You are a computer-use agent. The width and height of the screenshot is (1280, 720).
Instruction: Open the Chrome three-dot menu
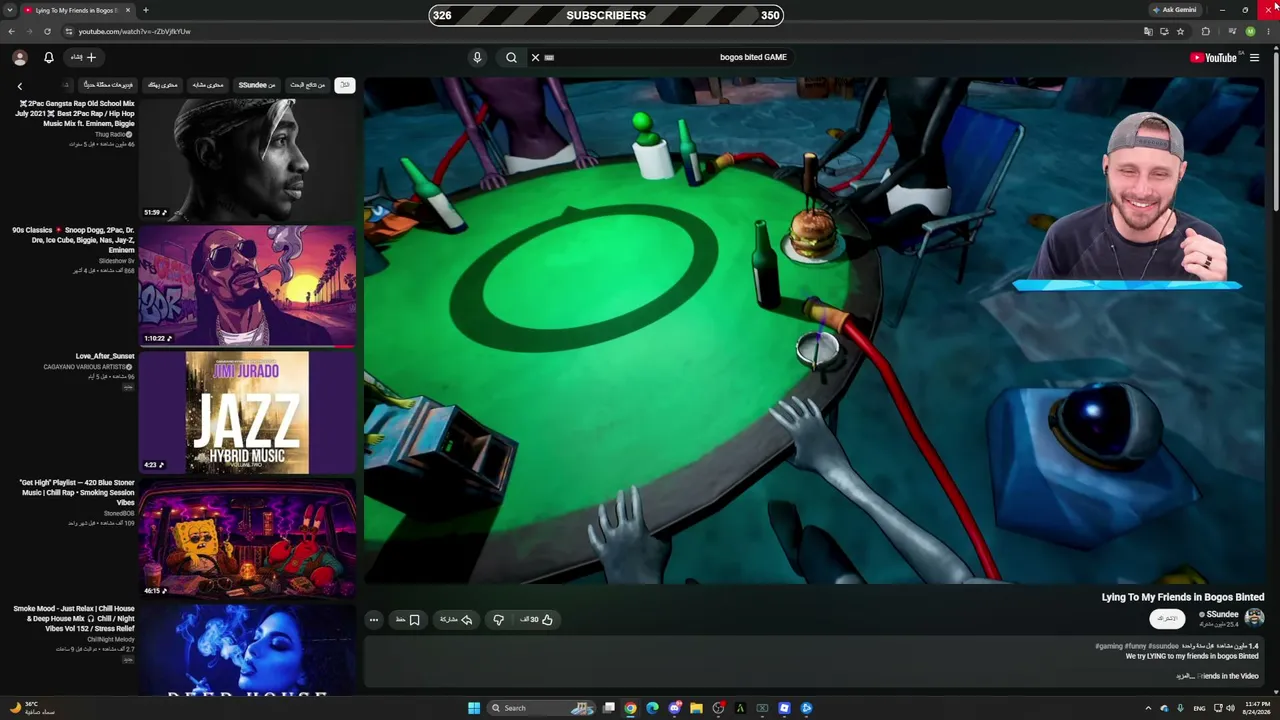point(1269,31)
